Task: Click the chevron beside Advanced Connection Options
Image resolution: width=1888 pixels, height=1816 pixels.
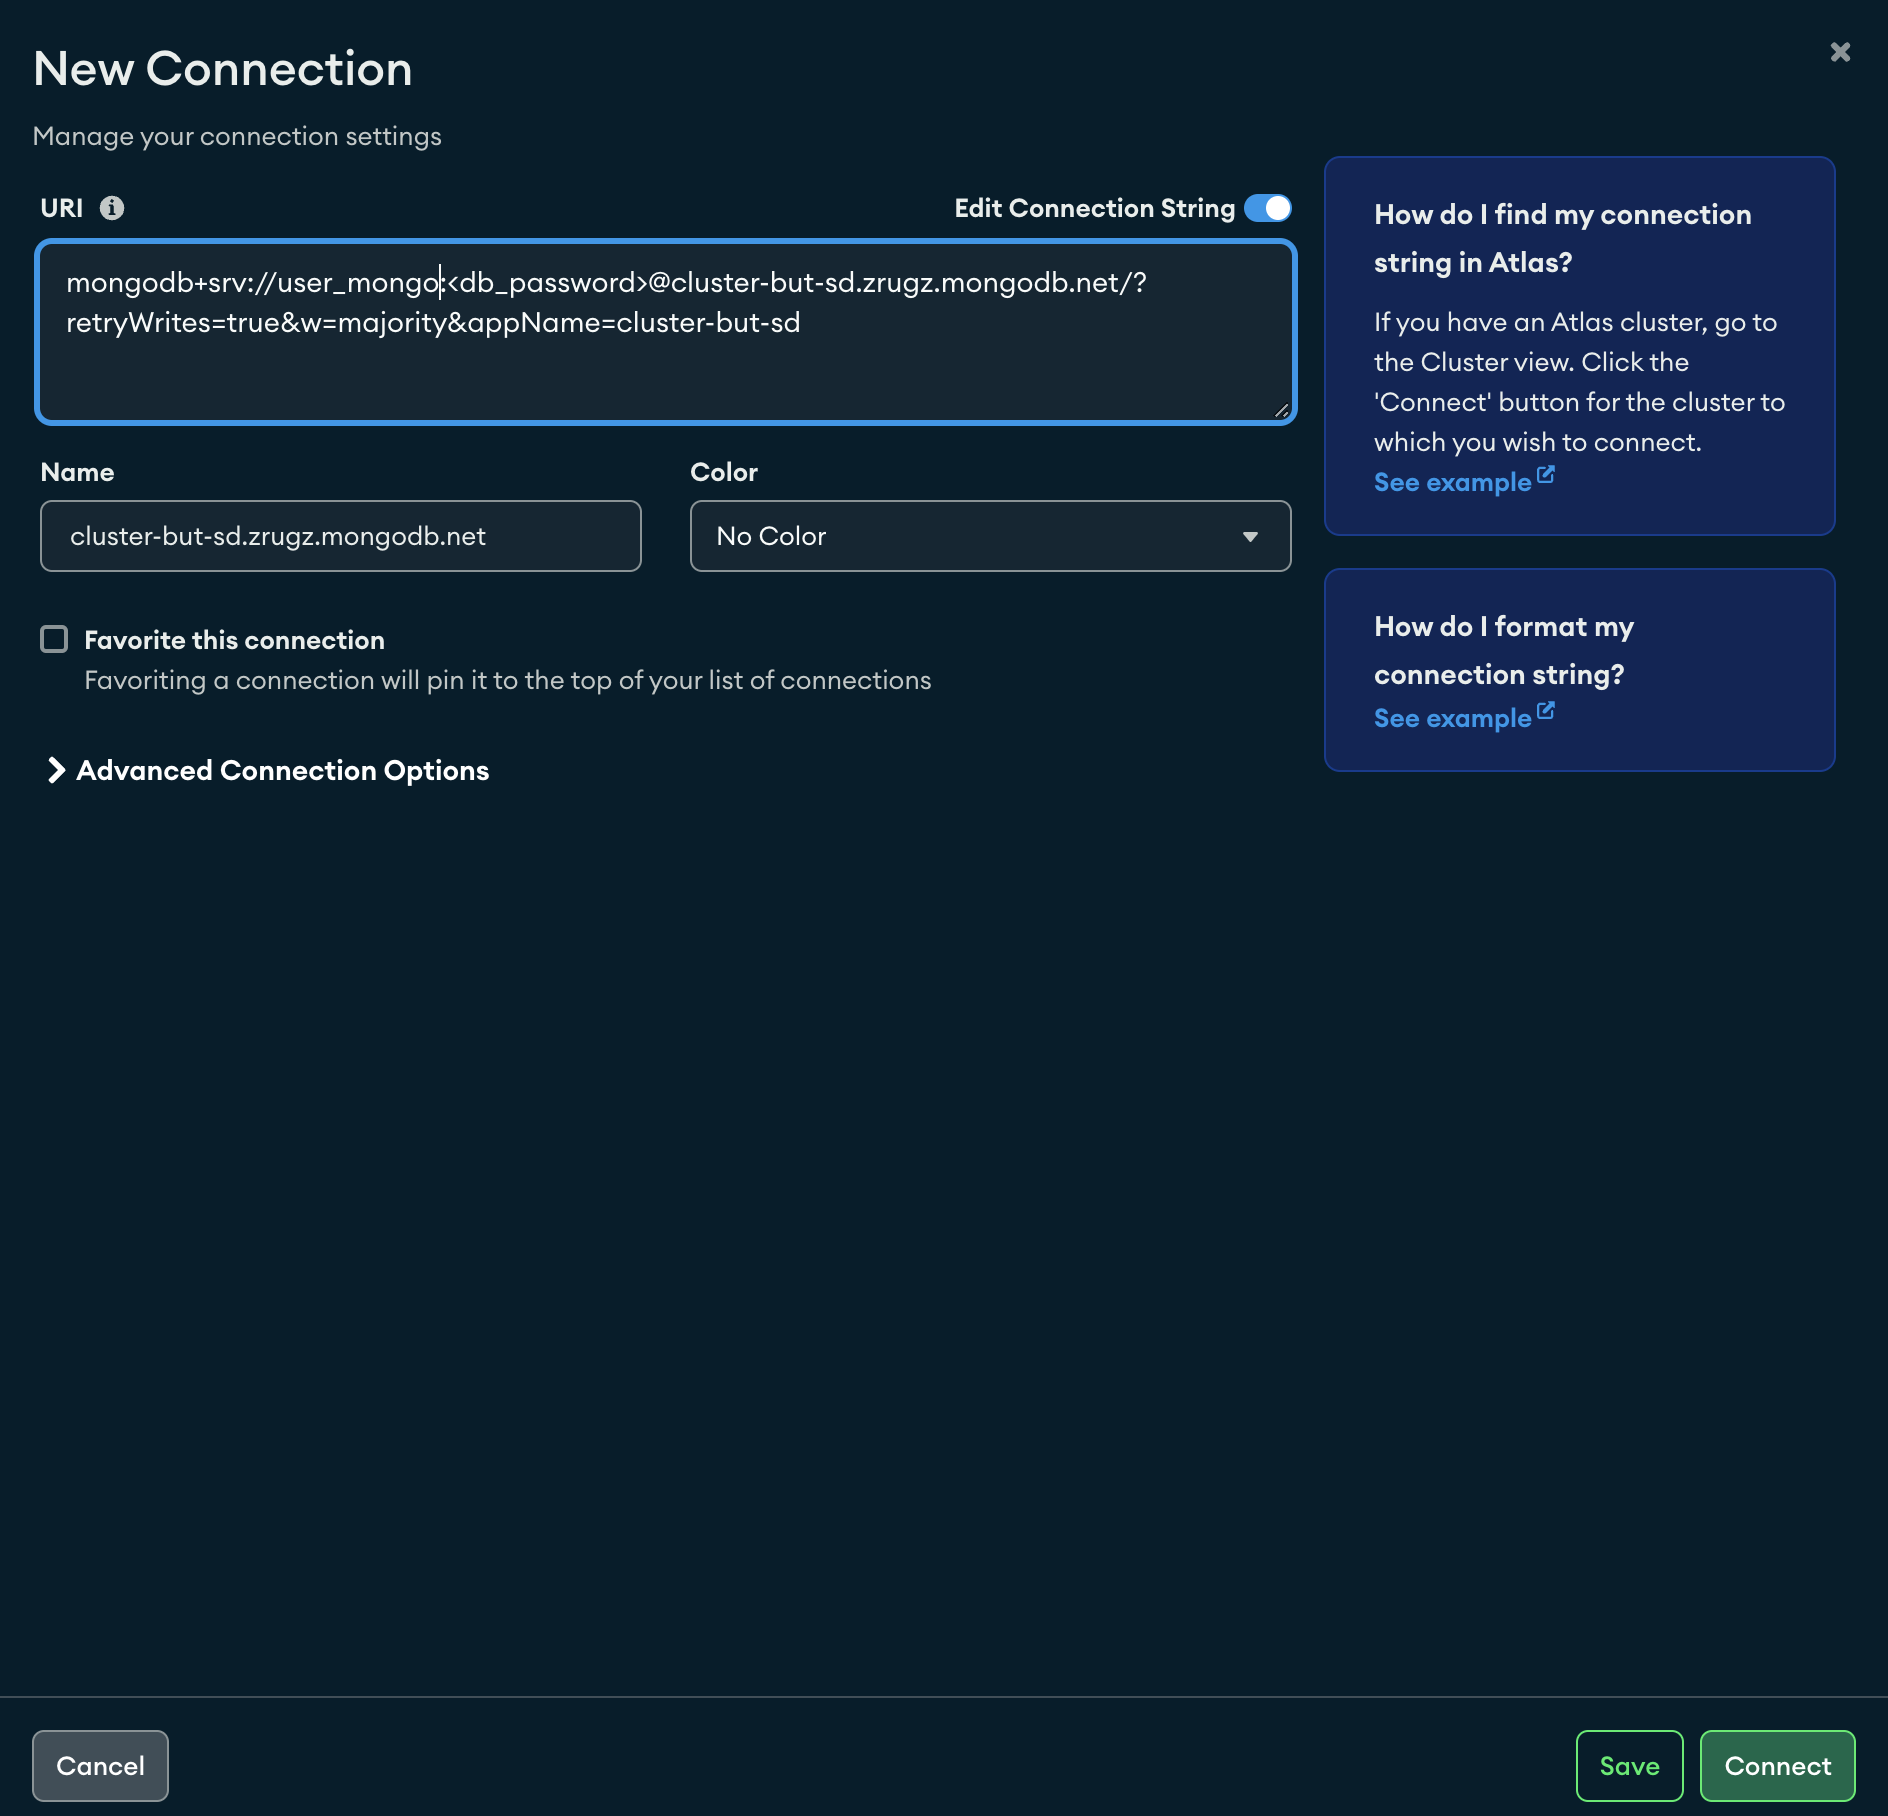Action: (56, 770)
